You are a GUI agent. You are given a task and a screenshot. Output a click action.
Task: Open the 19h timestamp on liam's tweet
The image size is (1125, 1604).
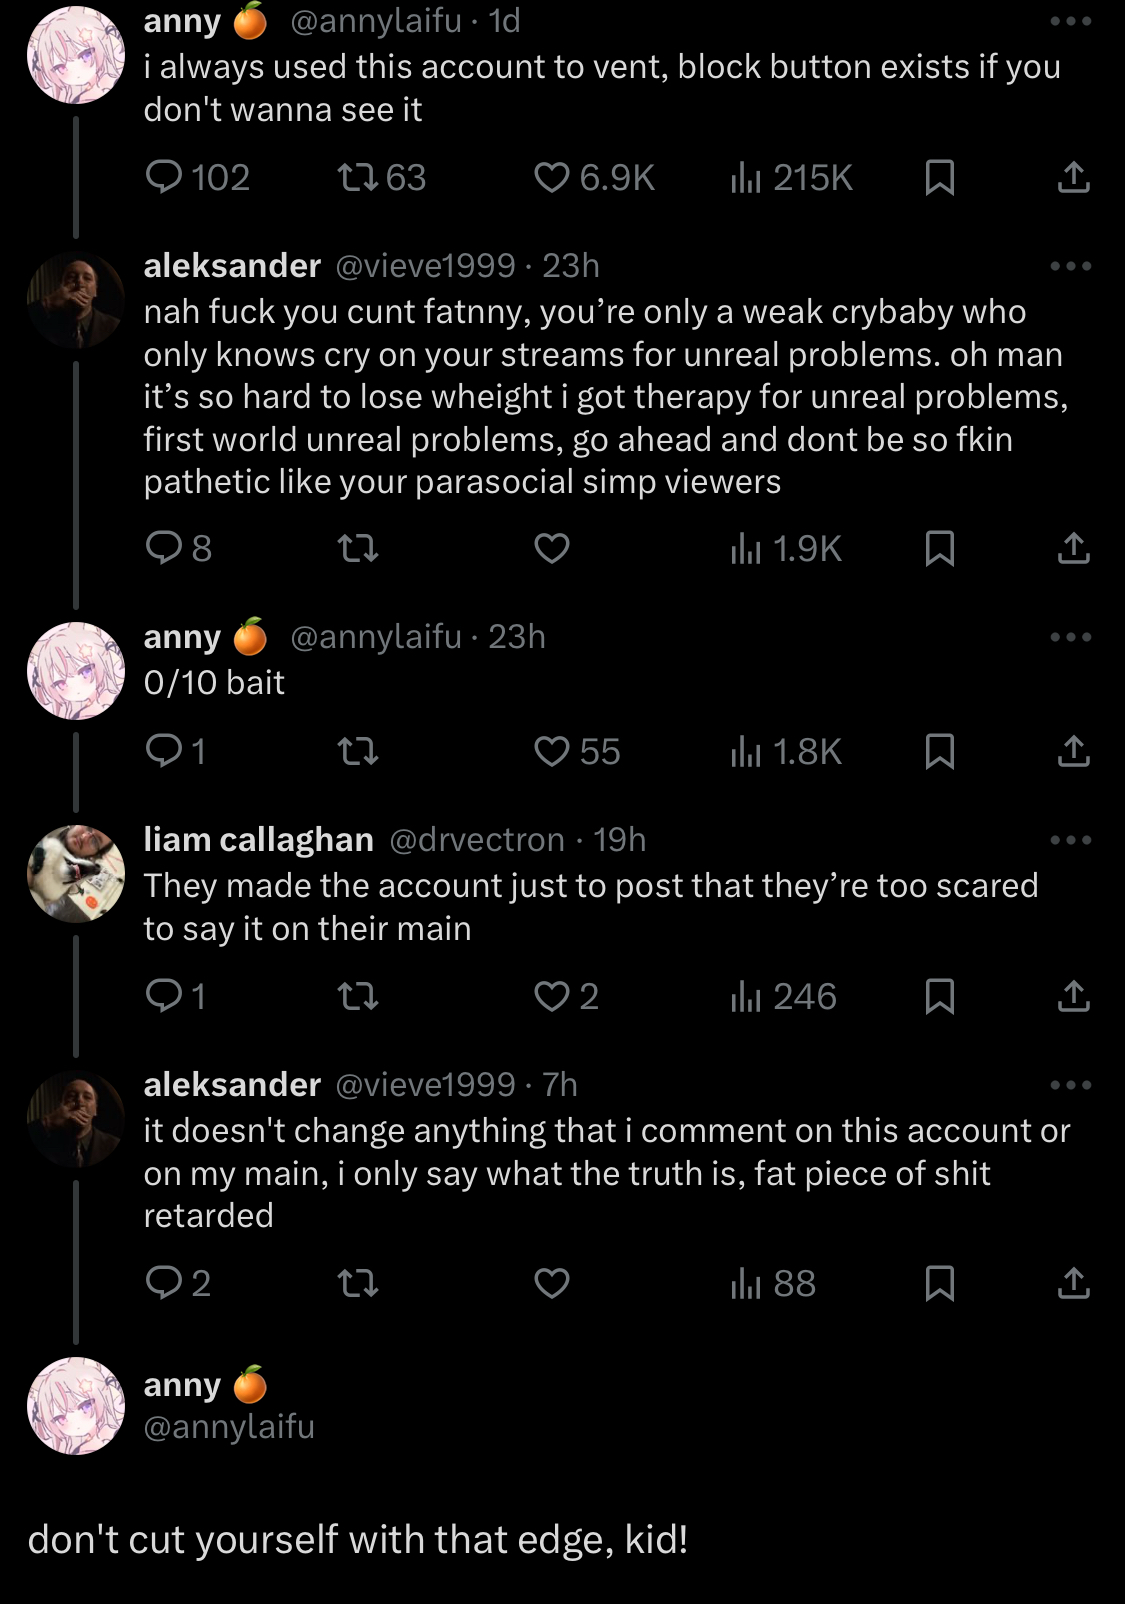tap(620, 840)
